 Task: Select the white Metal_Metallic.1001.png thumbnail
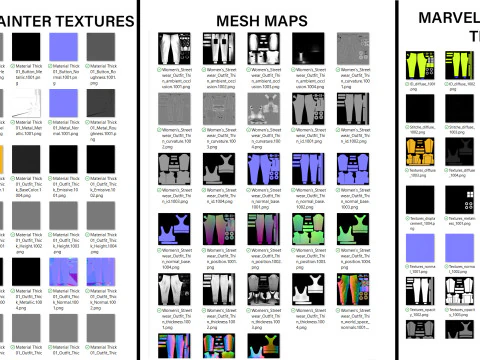point(26,103)
